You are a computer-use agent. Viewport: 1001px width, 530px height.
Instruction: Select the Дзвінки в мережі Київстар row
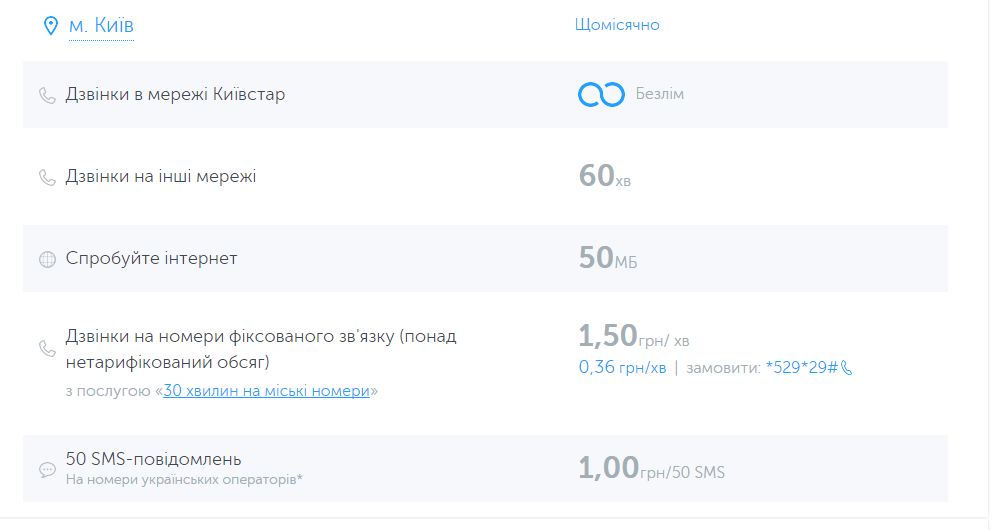click(485, 95)
